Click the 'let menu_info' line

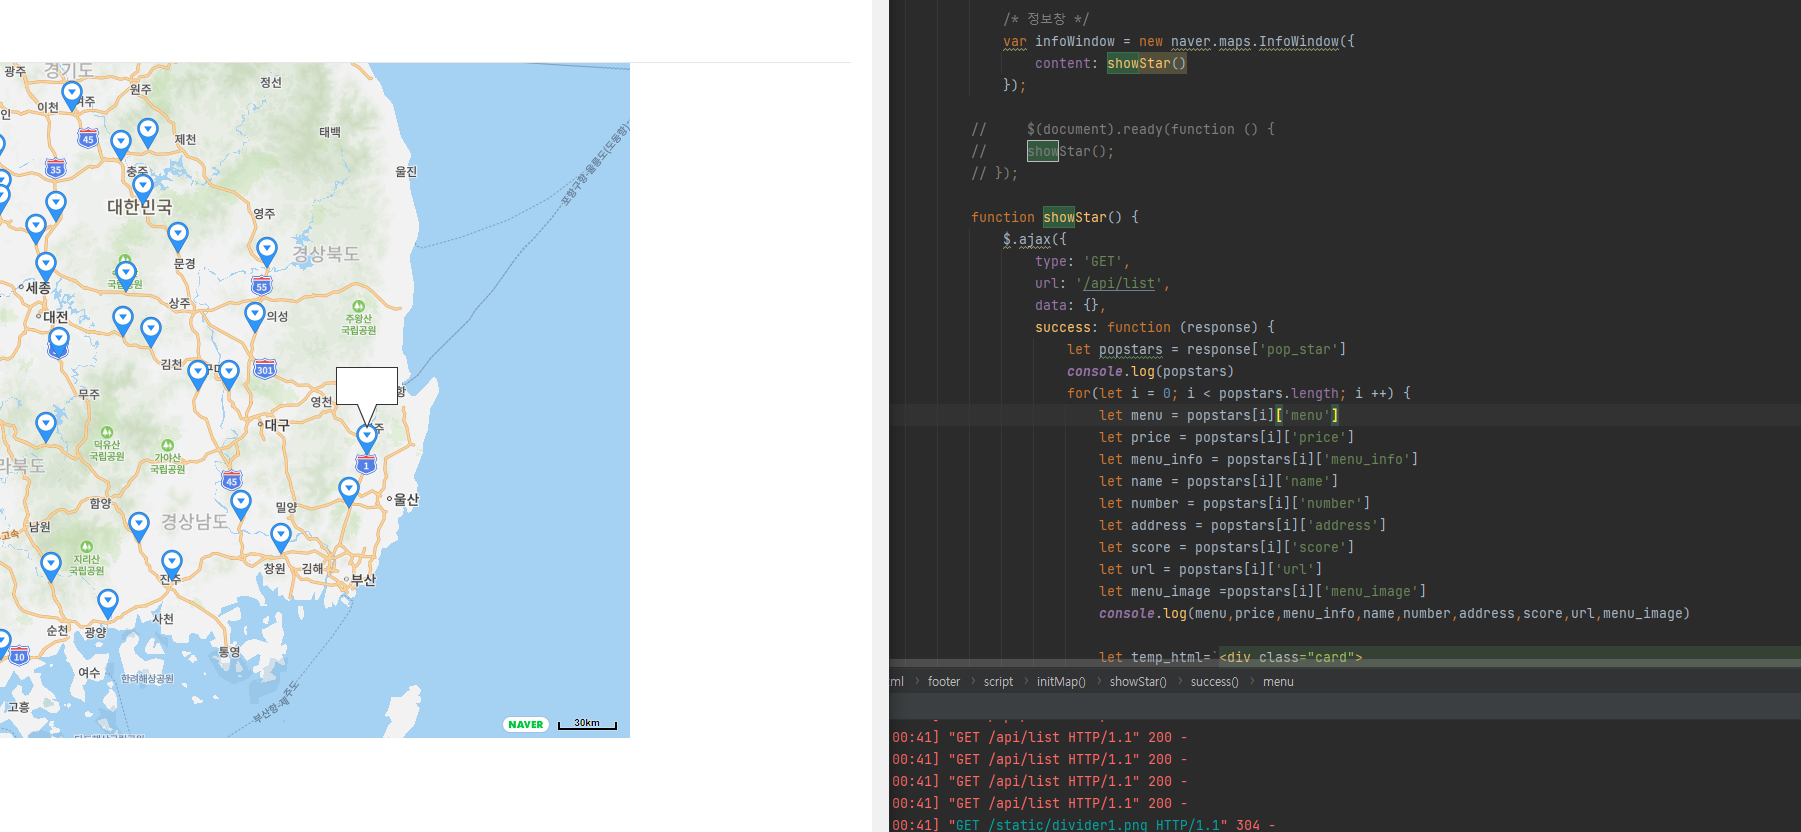pos(1259,460)
